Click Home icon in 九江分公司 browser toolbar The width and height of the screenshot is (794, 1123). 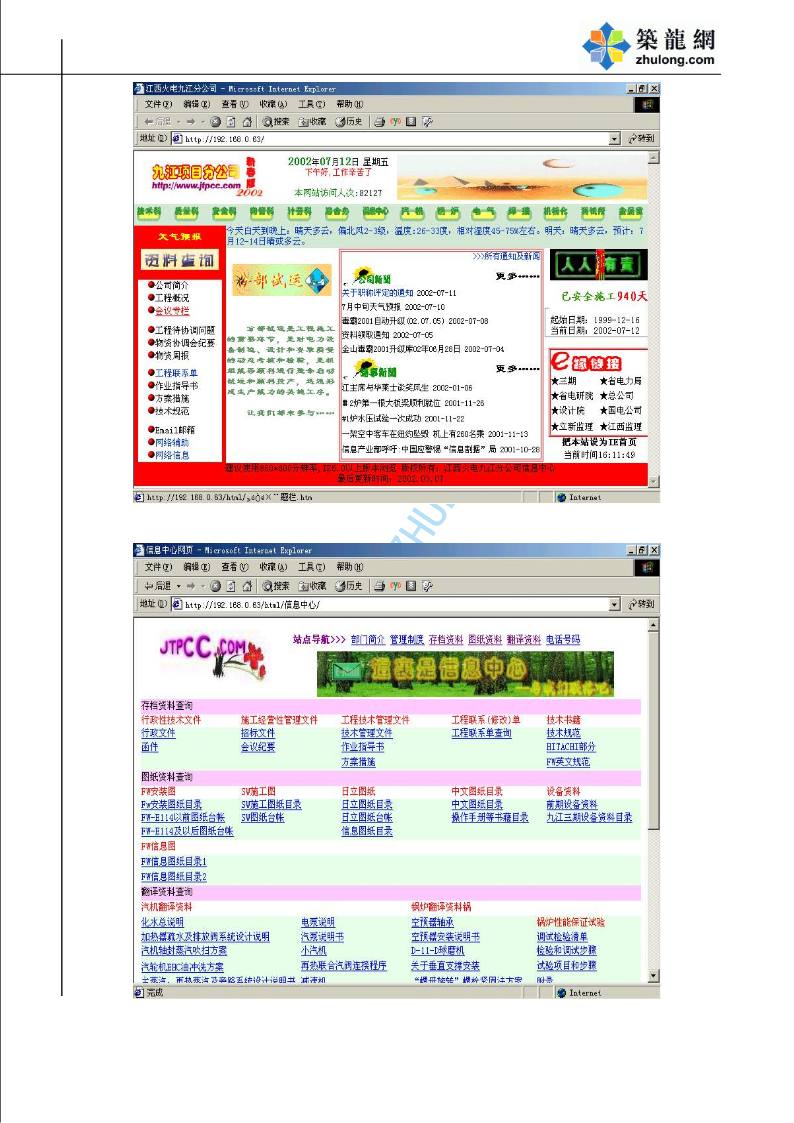[247, 122]
